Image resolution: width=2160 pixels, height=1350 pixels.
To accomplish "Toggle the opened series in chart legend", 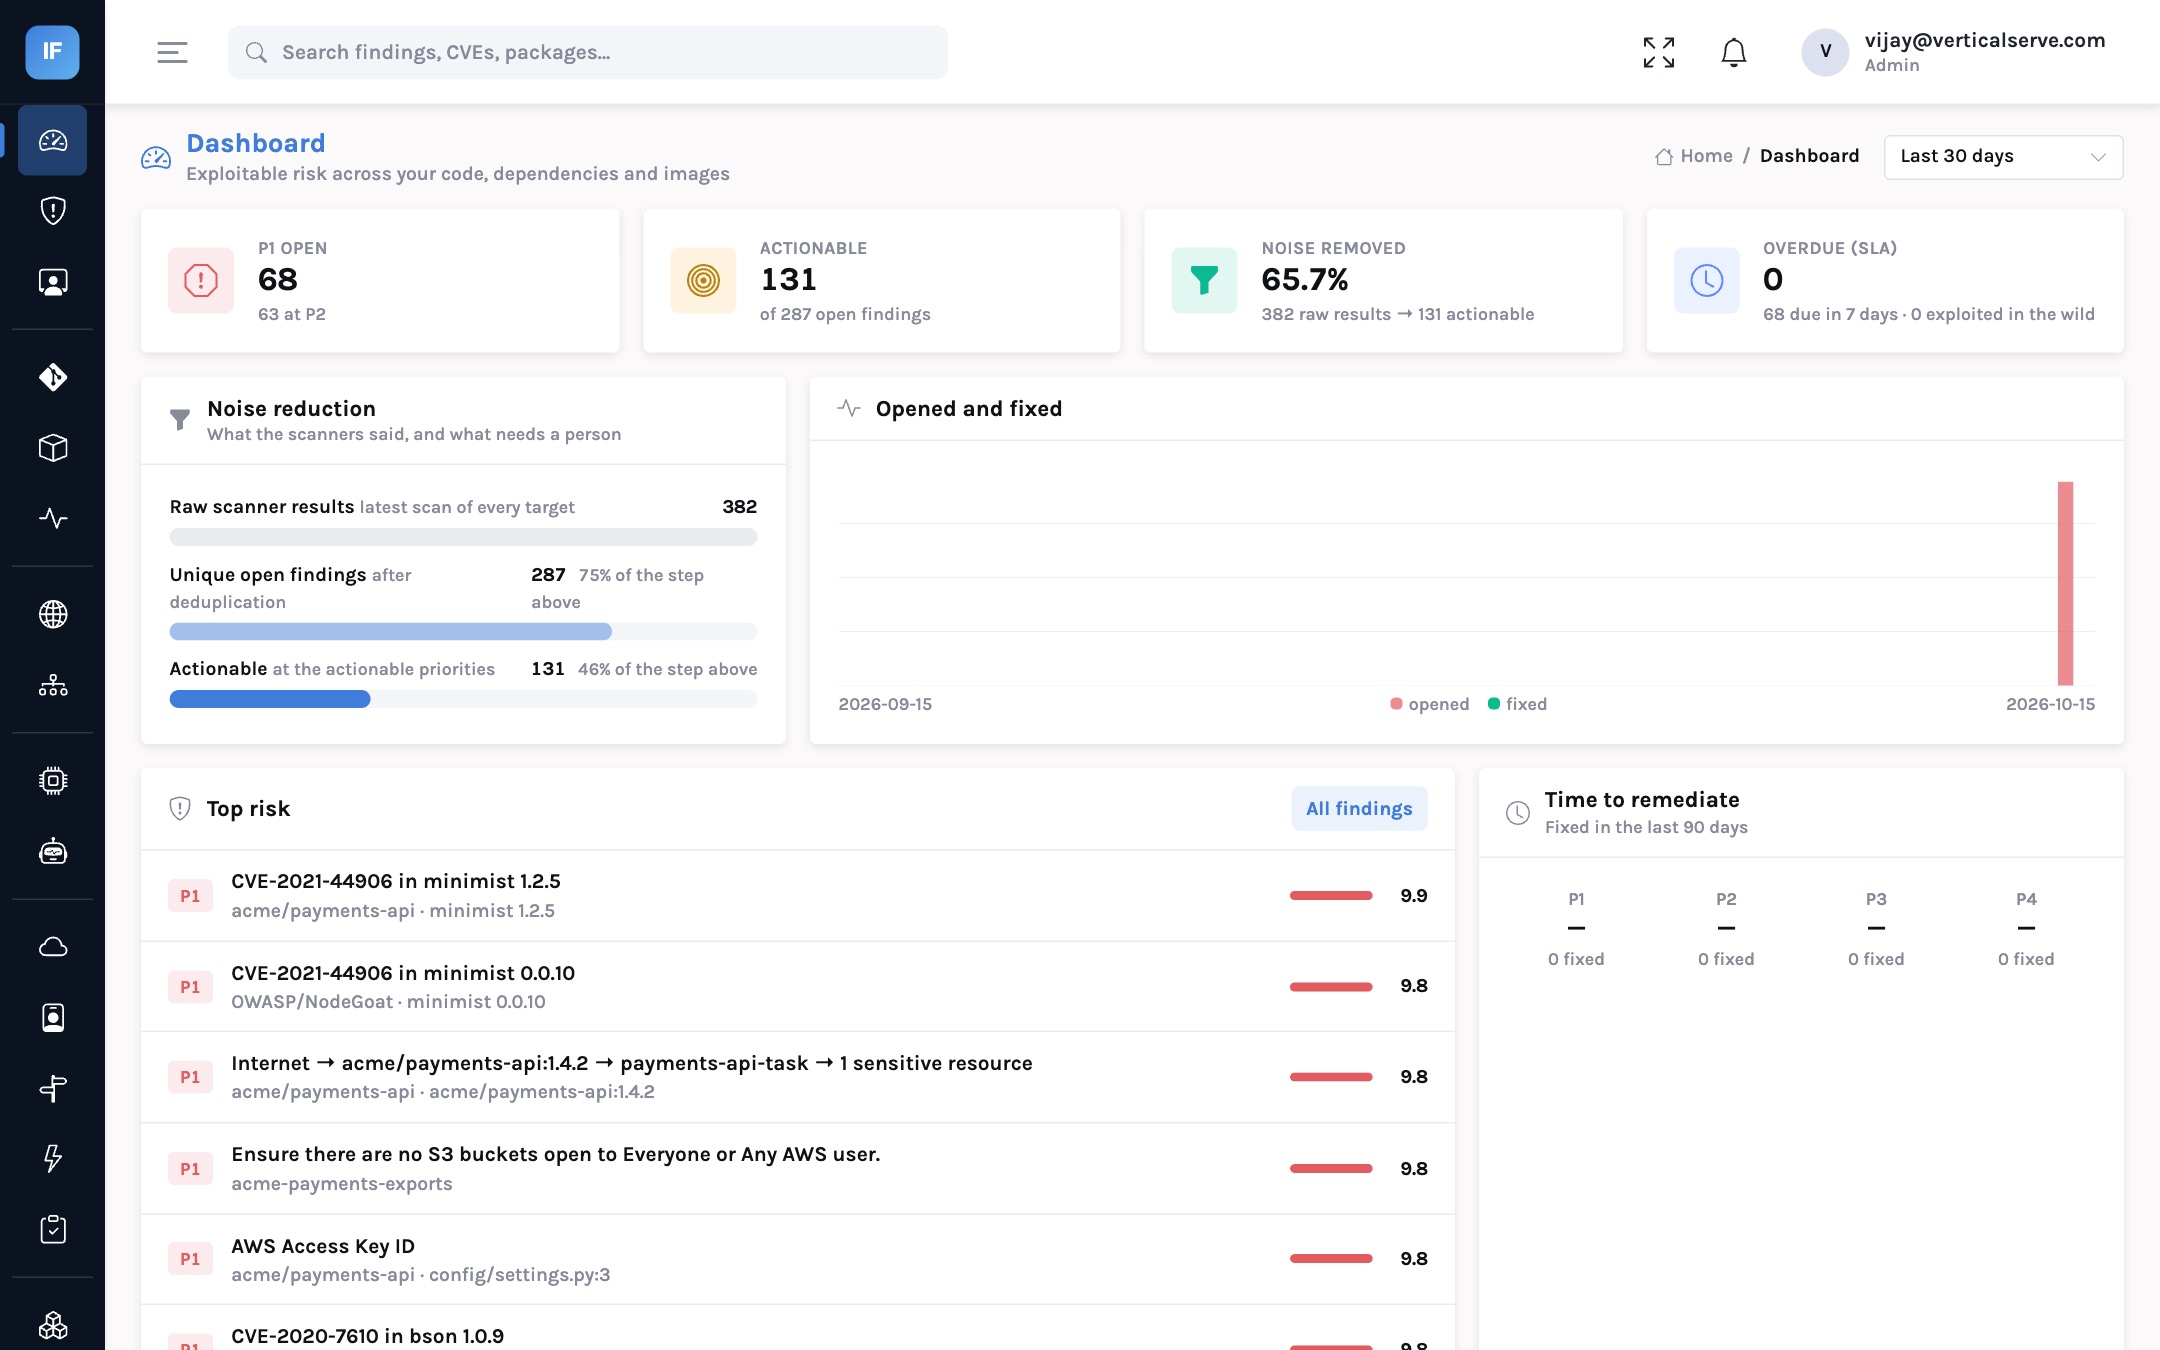I will click(1429, 704).
